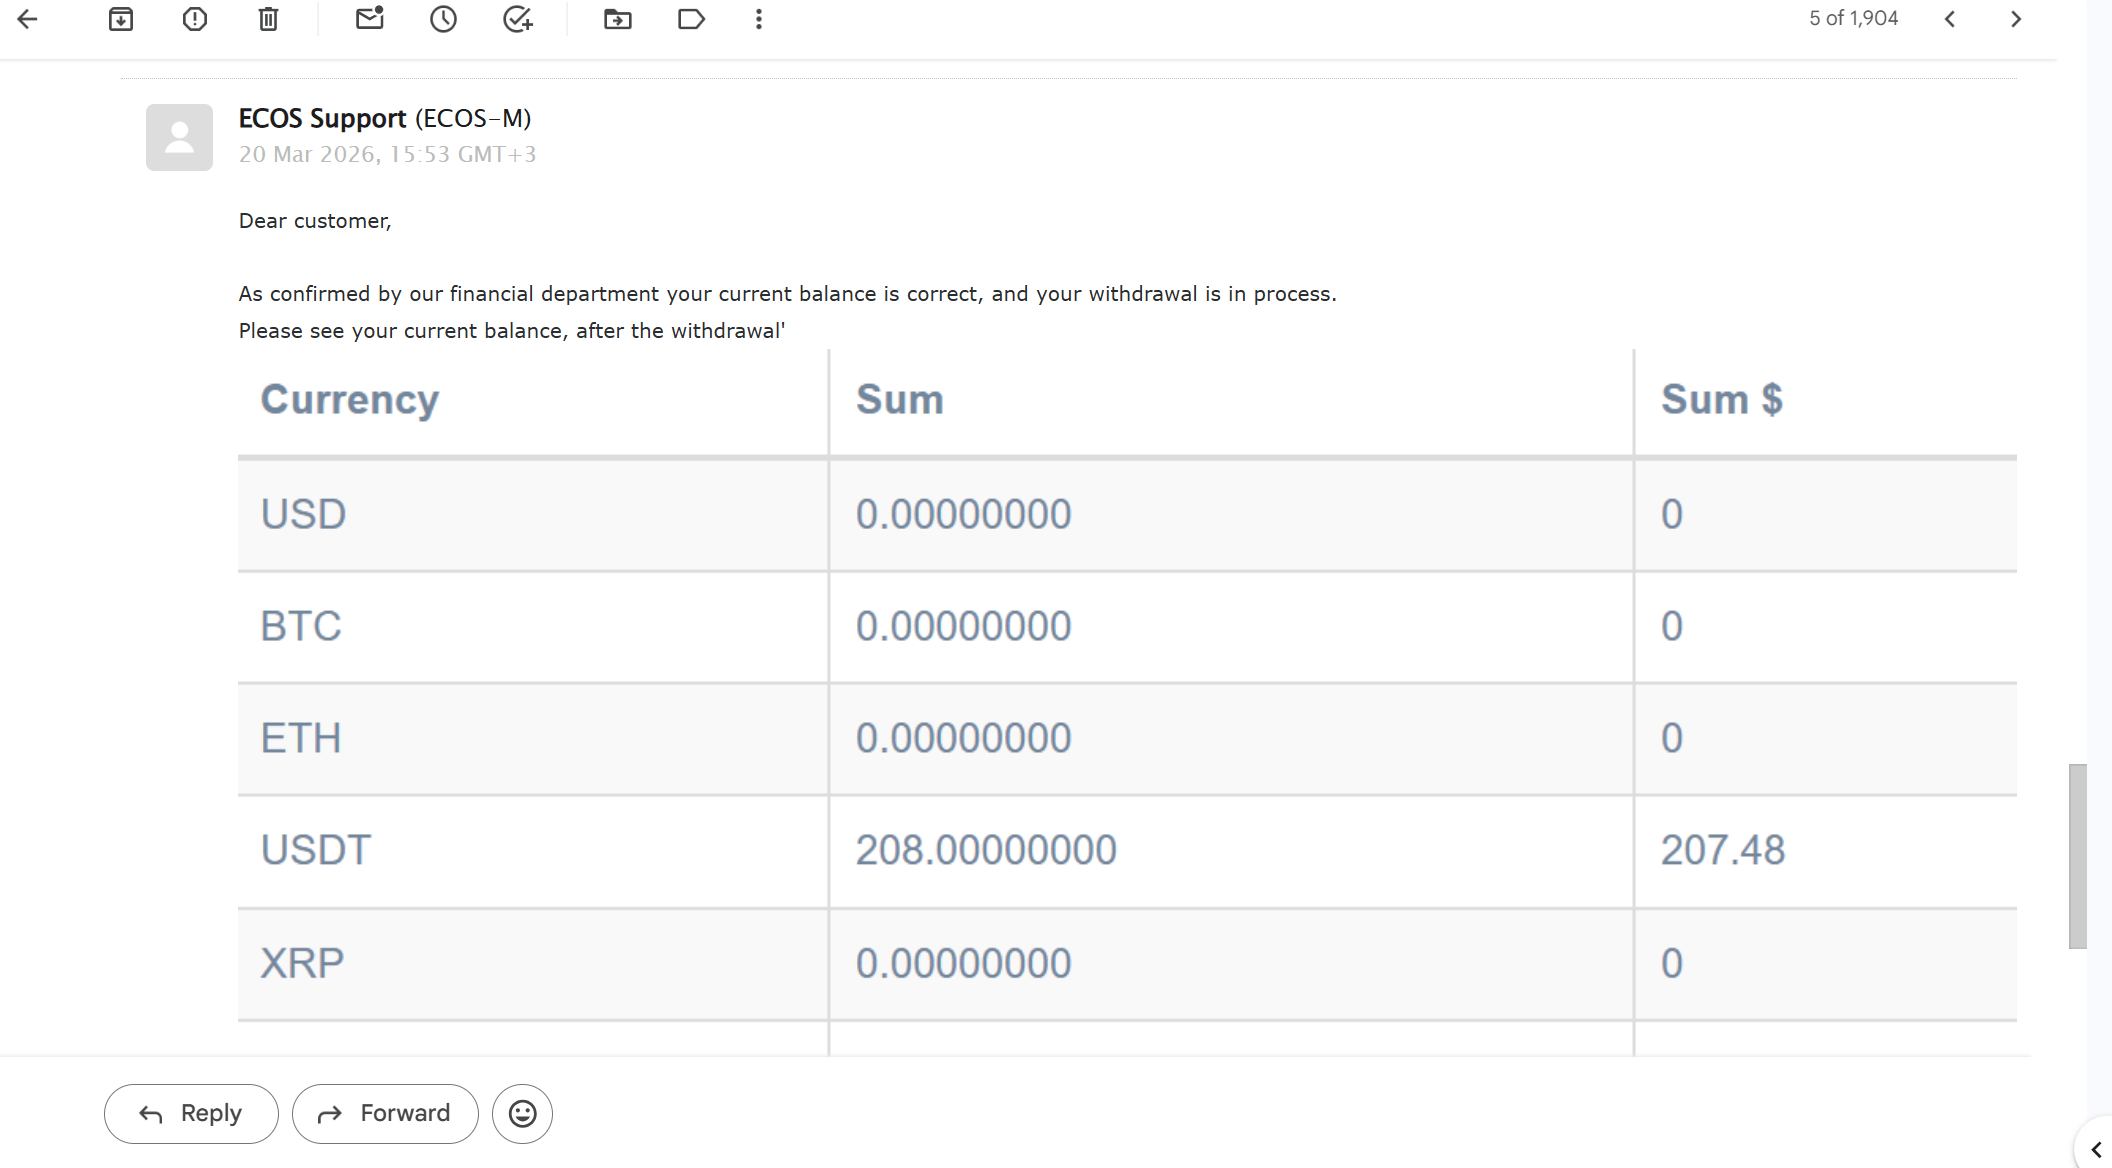Snooze this email with clock icon
The width and height of the screenshot is (2112, 1168).
[x=443, y=19]
